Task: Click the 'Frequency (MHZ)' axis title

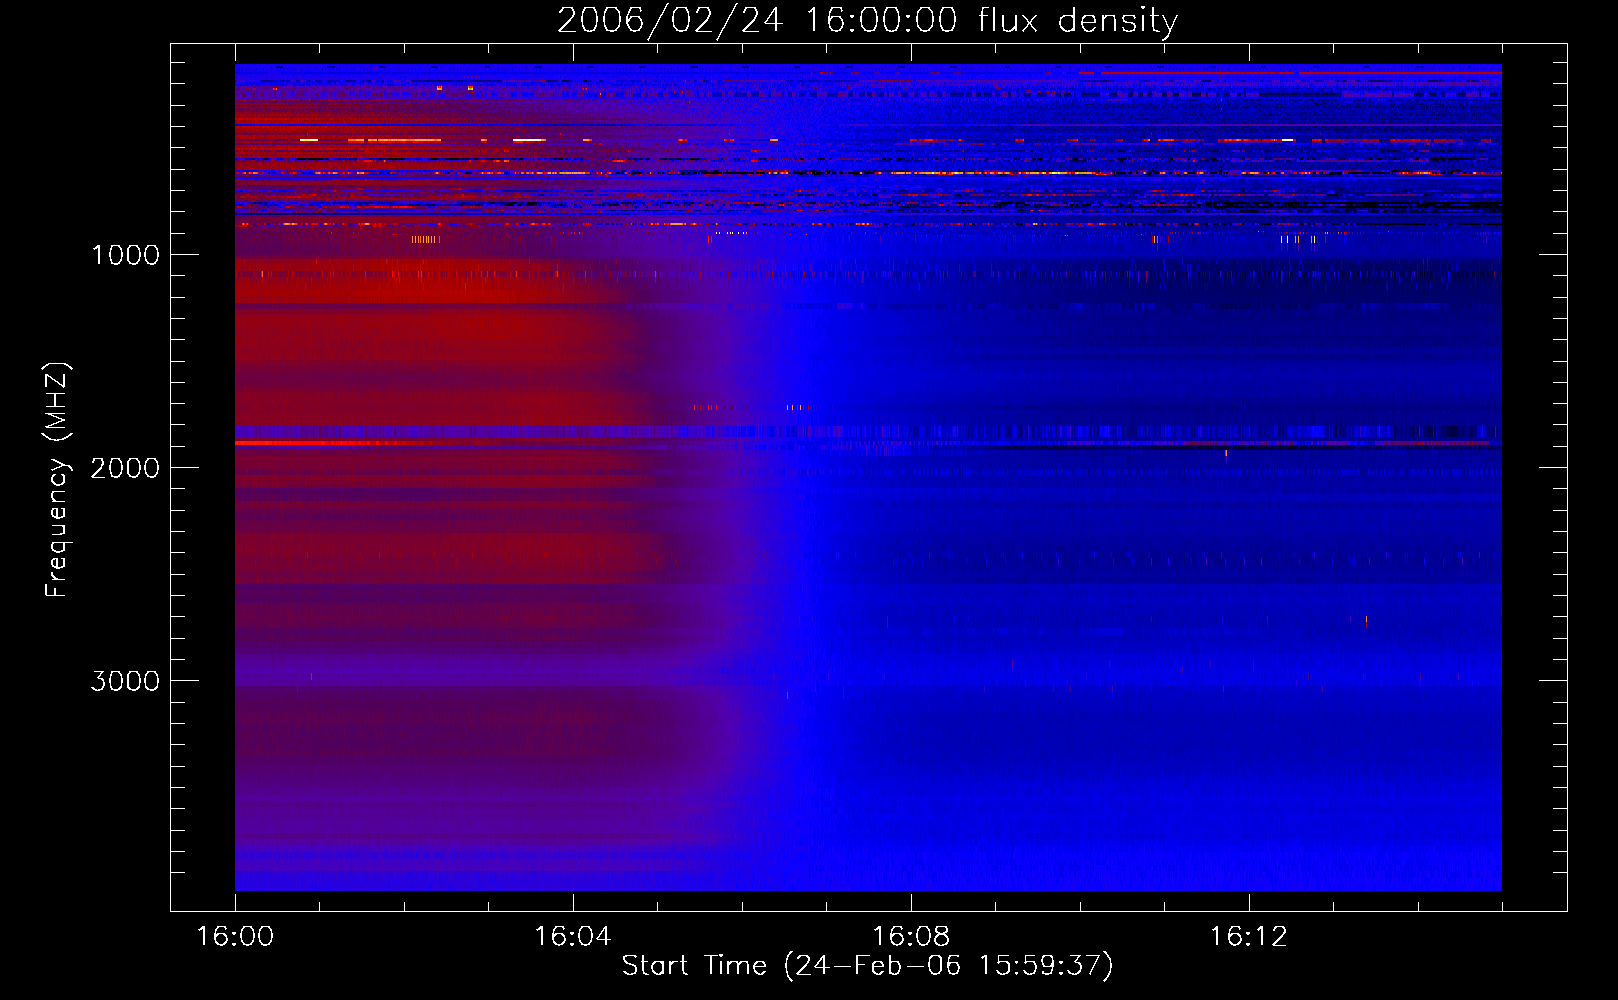Action: 57,480
